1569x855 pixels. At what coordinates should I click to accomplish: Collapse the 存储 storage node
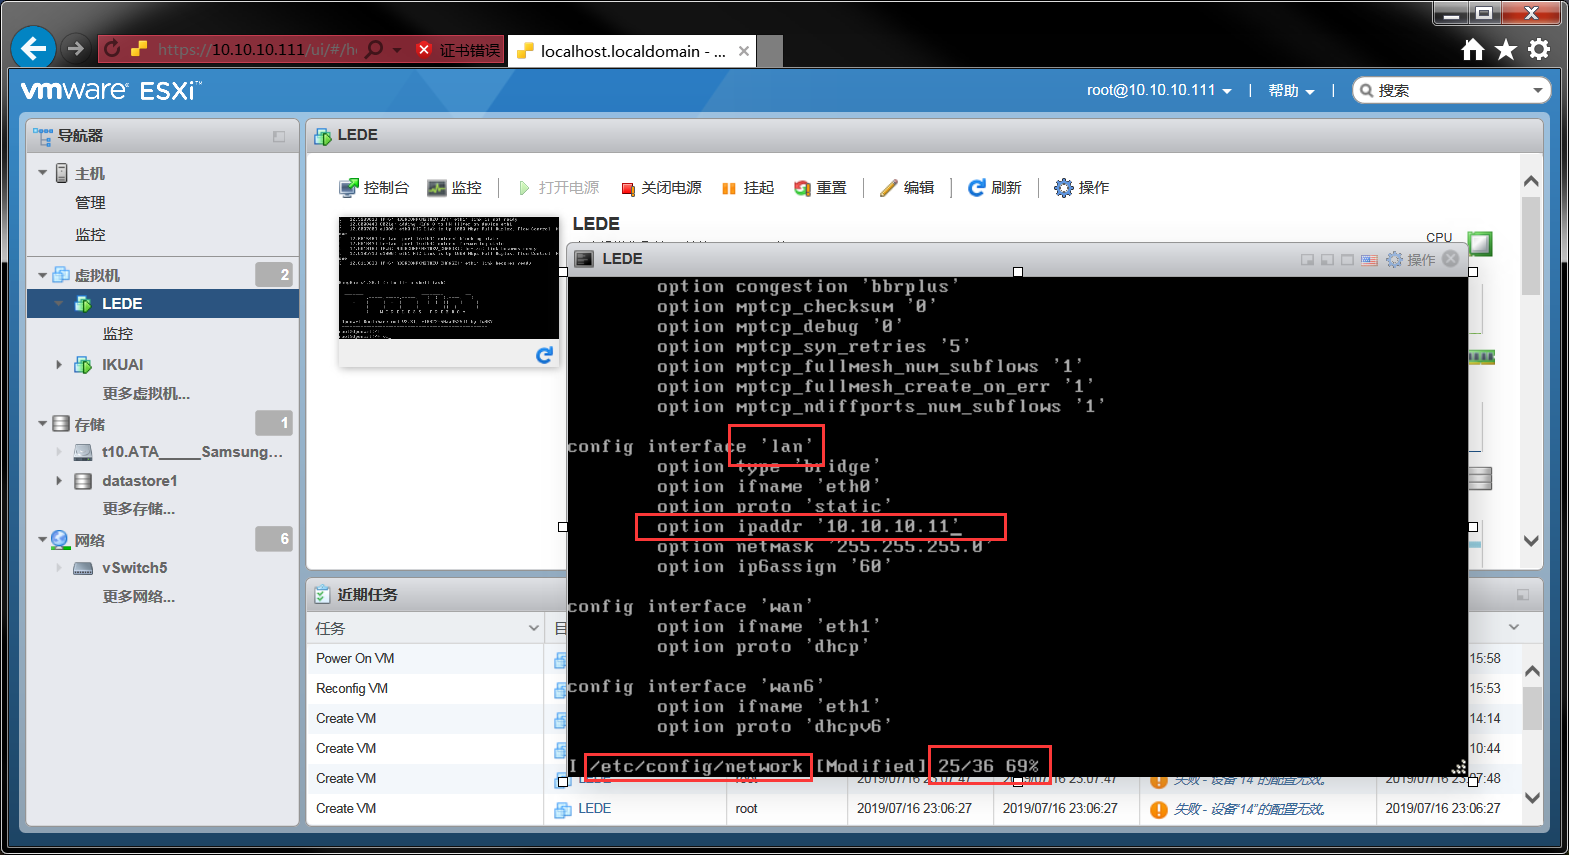pyautogui.click(x=43, y=424)
